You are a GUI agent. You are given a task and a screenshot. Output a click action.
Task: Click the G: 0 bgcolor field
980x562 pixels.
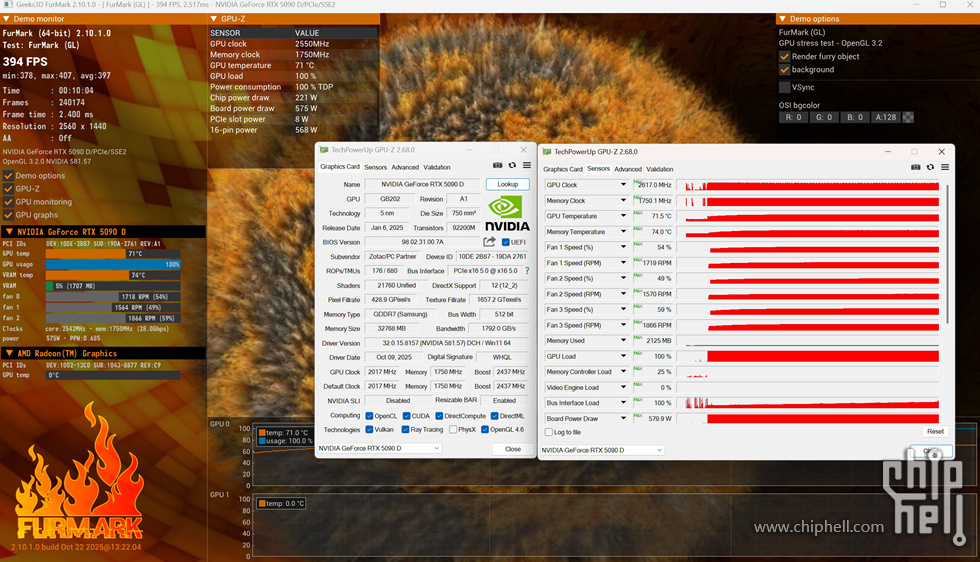[x=824, y=117]
